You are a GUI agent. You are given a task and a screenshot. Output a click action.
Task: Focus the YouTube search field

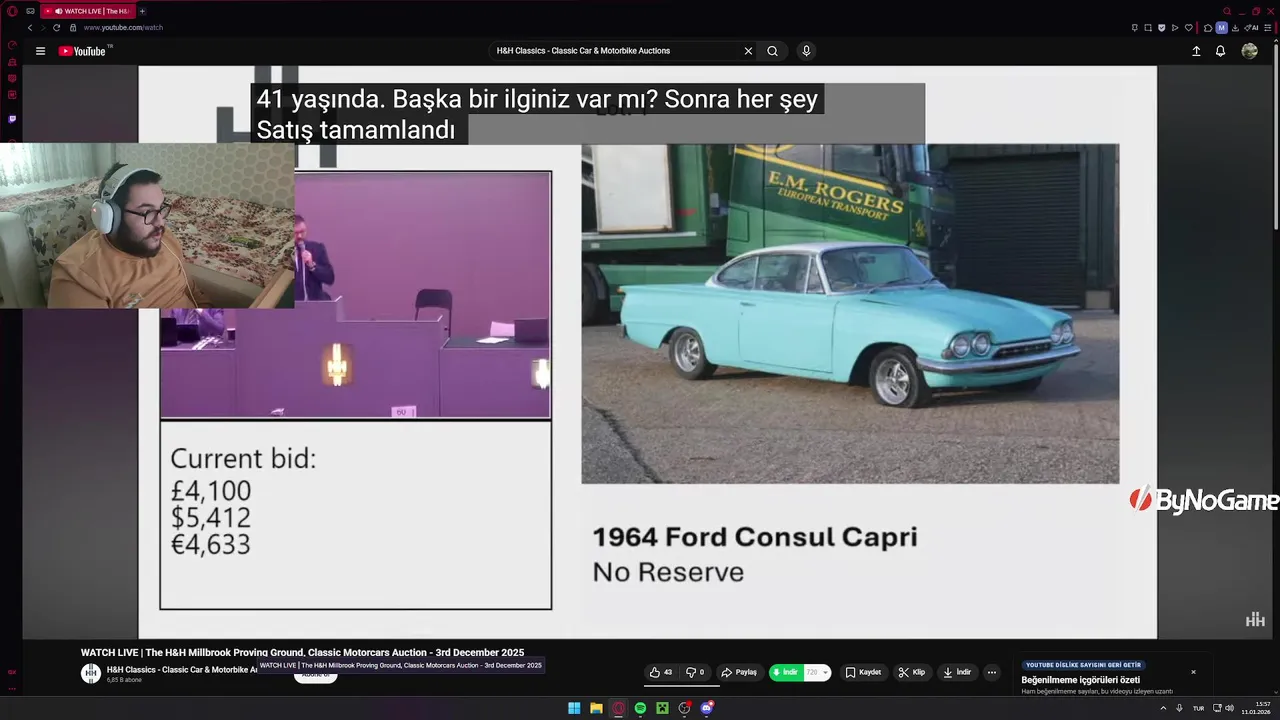(615, 51)
